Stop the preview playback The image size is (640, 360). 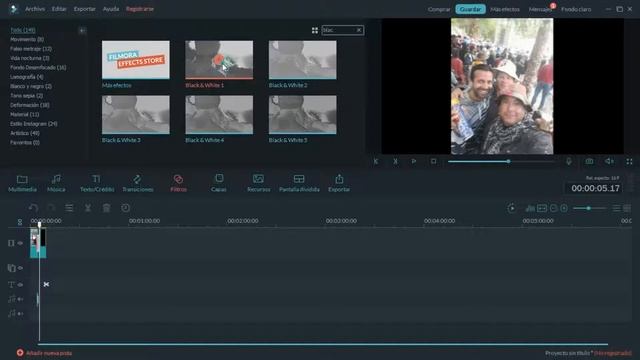coord(433,162)
